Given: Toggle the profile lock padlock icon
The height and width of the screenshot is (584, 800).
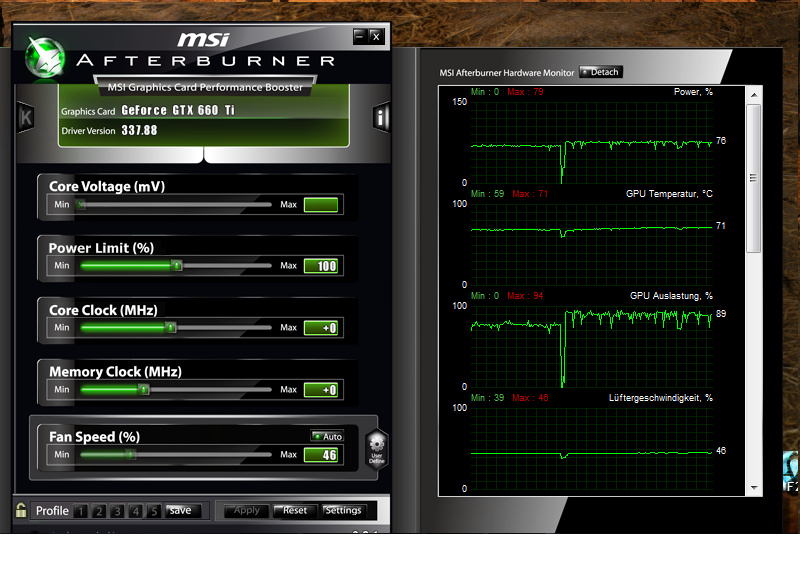Looking at the screenshot, I should (21, 510).
